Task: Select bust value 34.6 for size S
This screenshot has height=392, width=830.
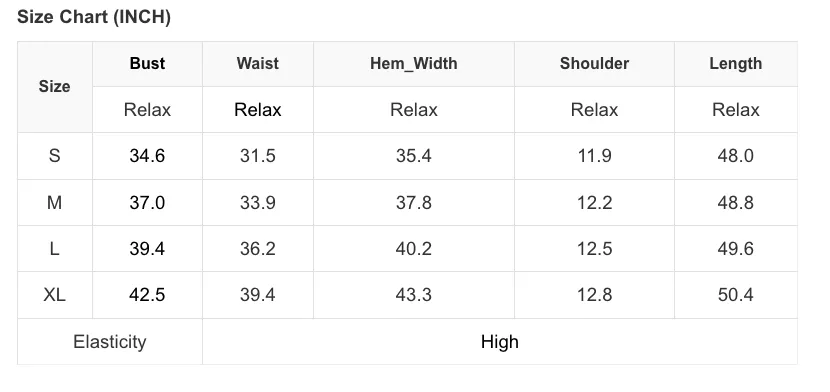Action: pos(147,156)
